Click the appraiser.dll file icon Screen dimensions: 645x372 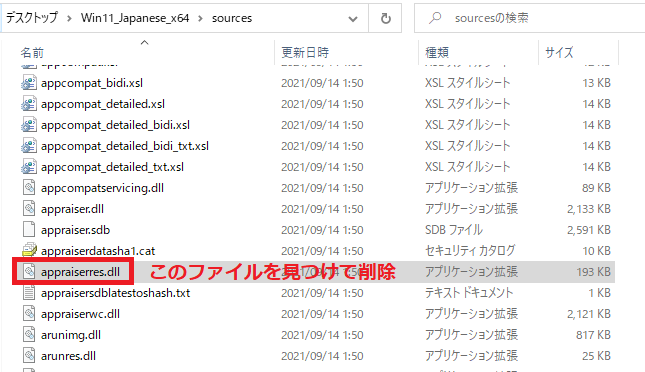coord(29,209)
